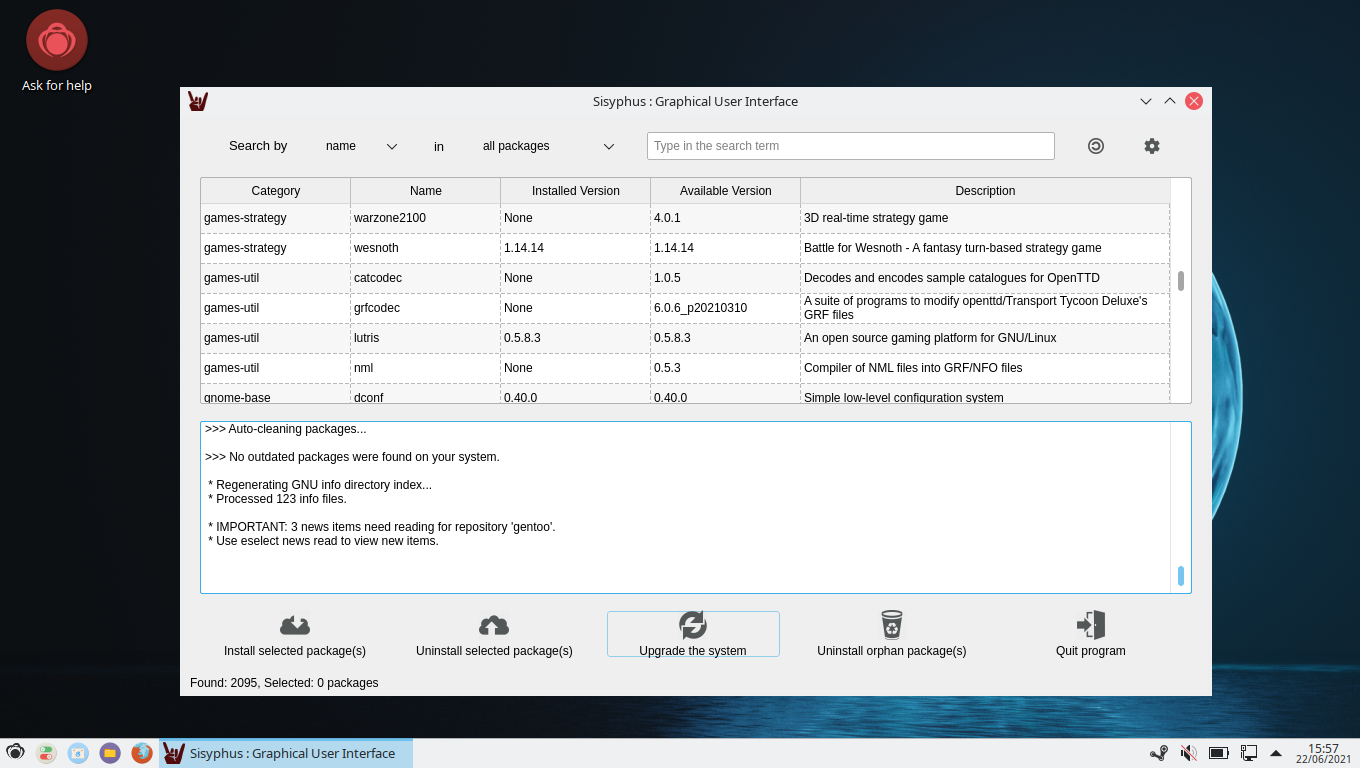The height and width of the screenshot is (768, 1360).
Task: Click the 'Found: 2095, Selected: 0 packages' status
Action: [284, 683]
